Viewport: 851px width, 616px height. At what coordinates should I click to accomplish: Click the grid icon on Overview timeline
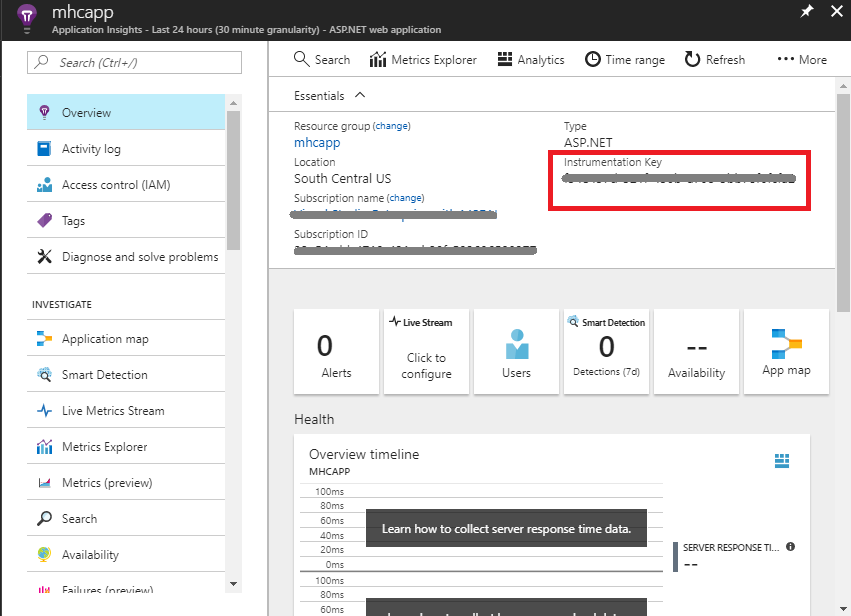tap(782, 461)
